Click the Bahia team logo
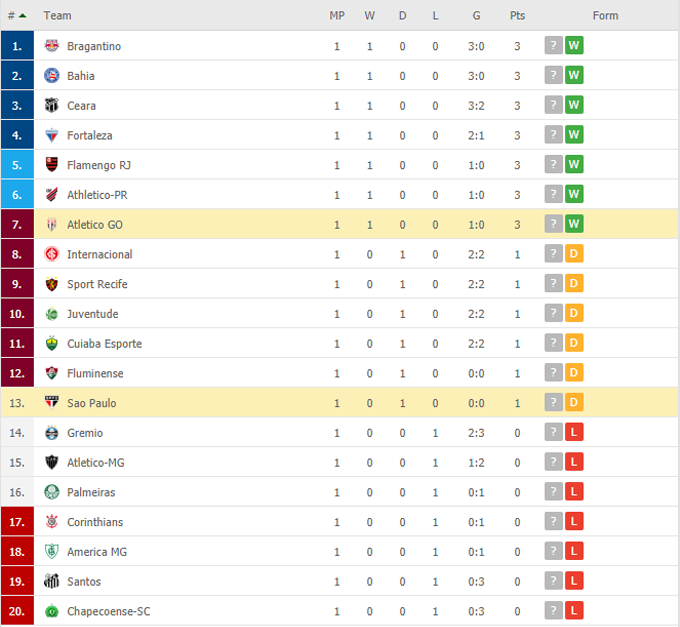The width and height of the screenshot is (680, 627). pos(52,76)
